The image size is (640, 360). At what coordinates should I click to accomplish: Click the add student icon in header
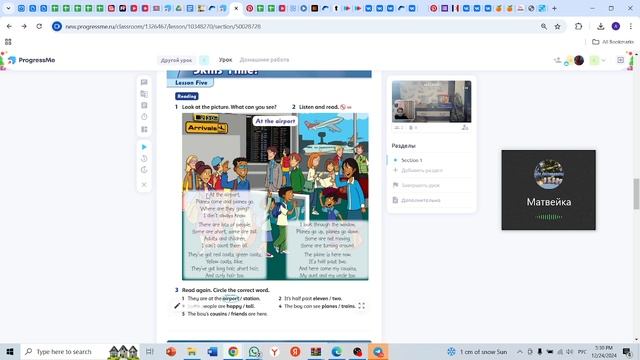558,60
